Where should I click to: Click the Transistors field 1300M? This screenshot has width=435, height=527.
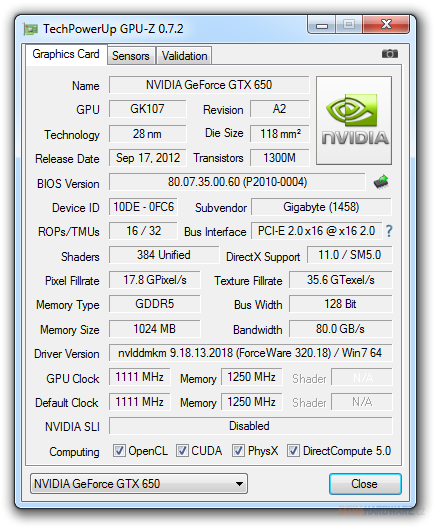(279, 158)
